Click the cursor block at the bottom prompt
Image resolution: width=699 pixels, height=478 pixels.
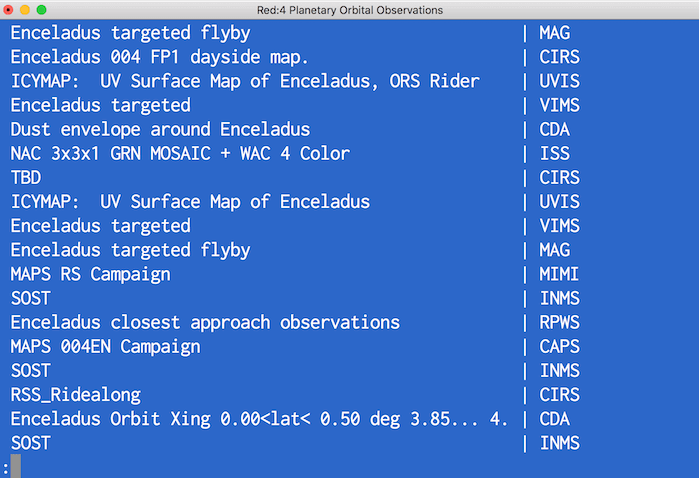[16, 466]
